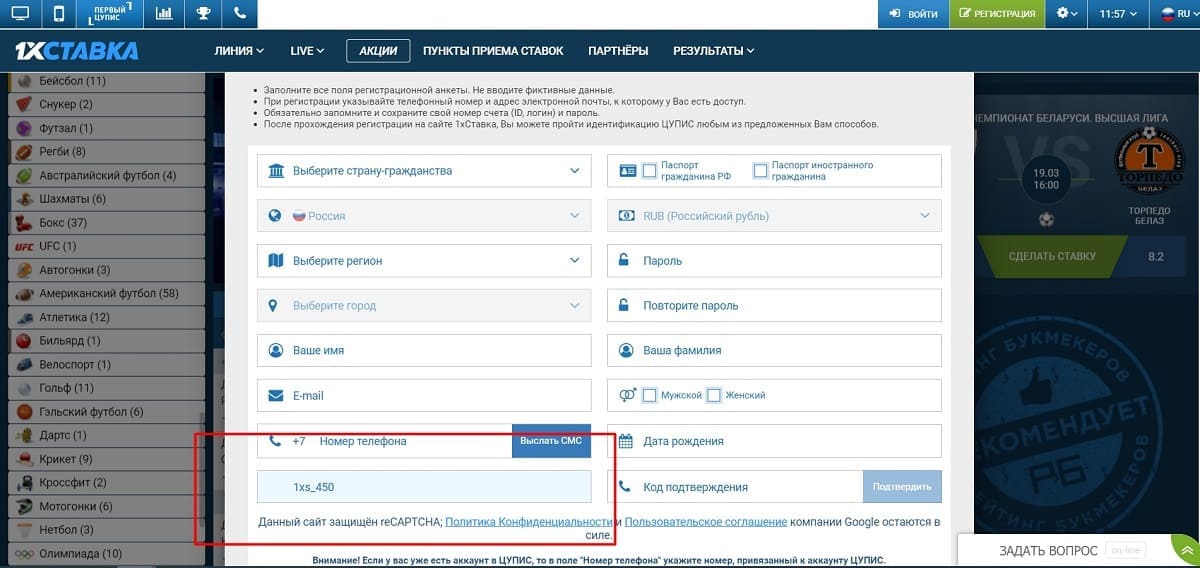Open the ЛИНИЯ menu

239,51
